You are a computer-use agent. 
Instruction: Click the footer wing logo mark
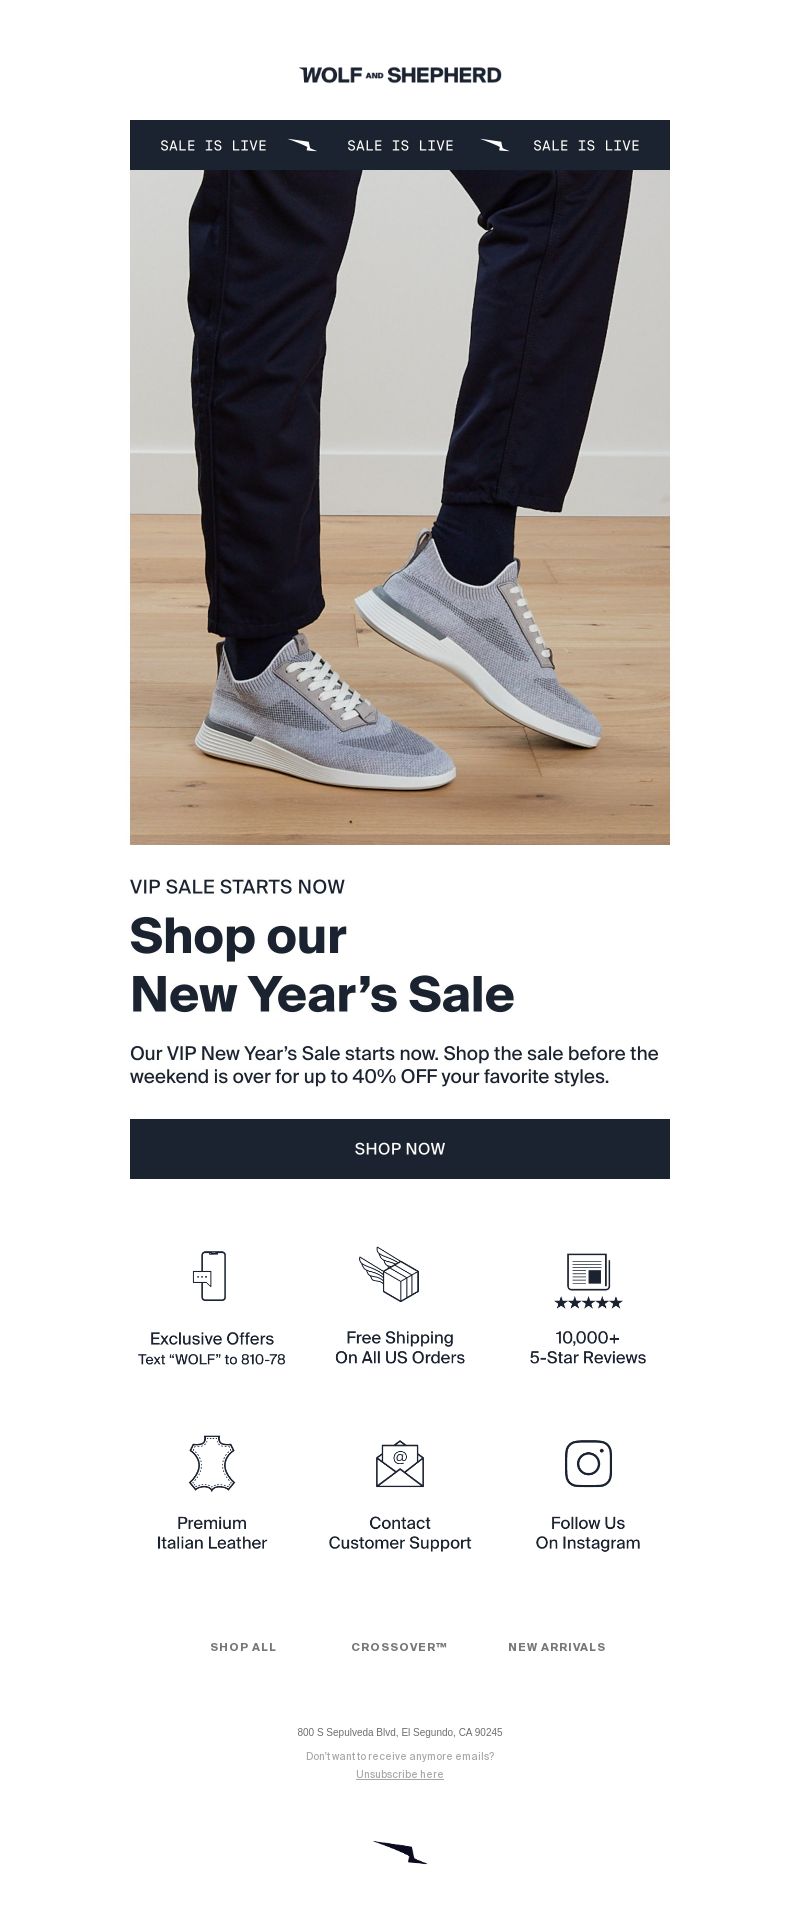(400, 1852)
